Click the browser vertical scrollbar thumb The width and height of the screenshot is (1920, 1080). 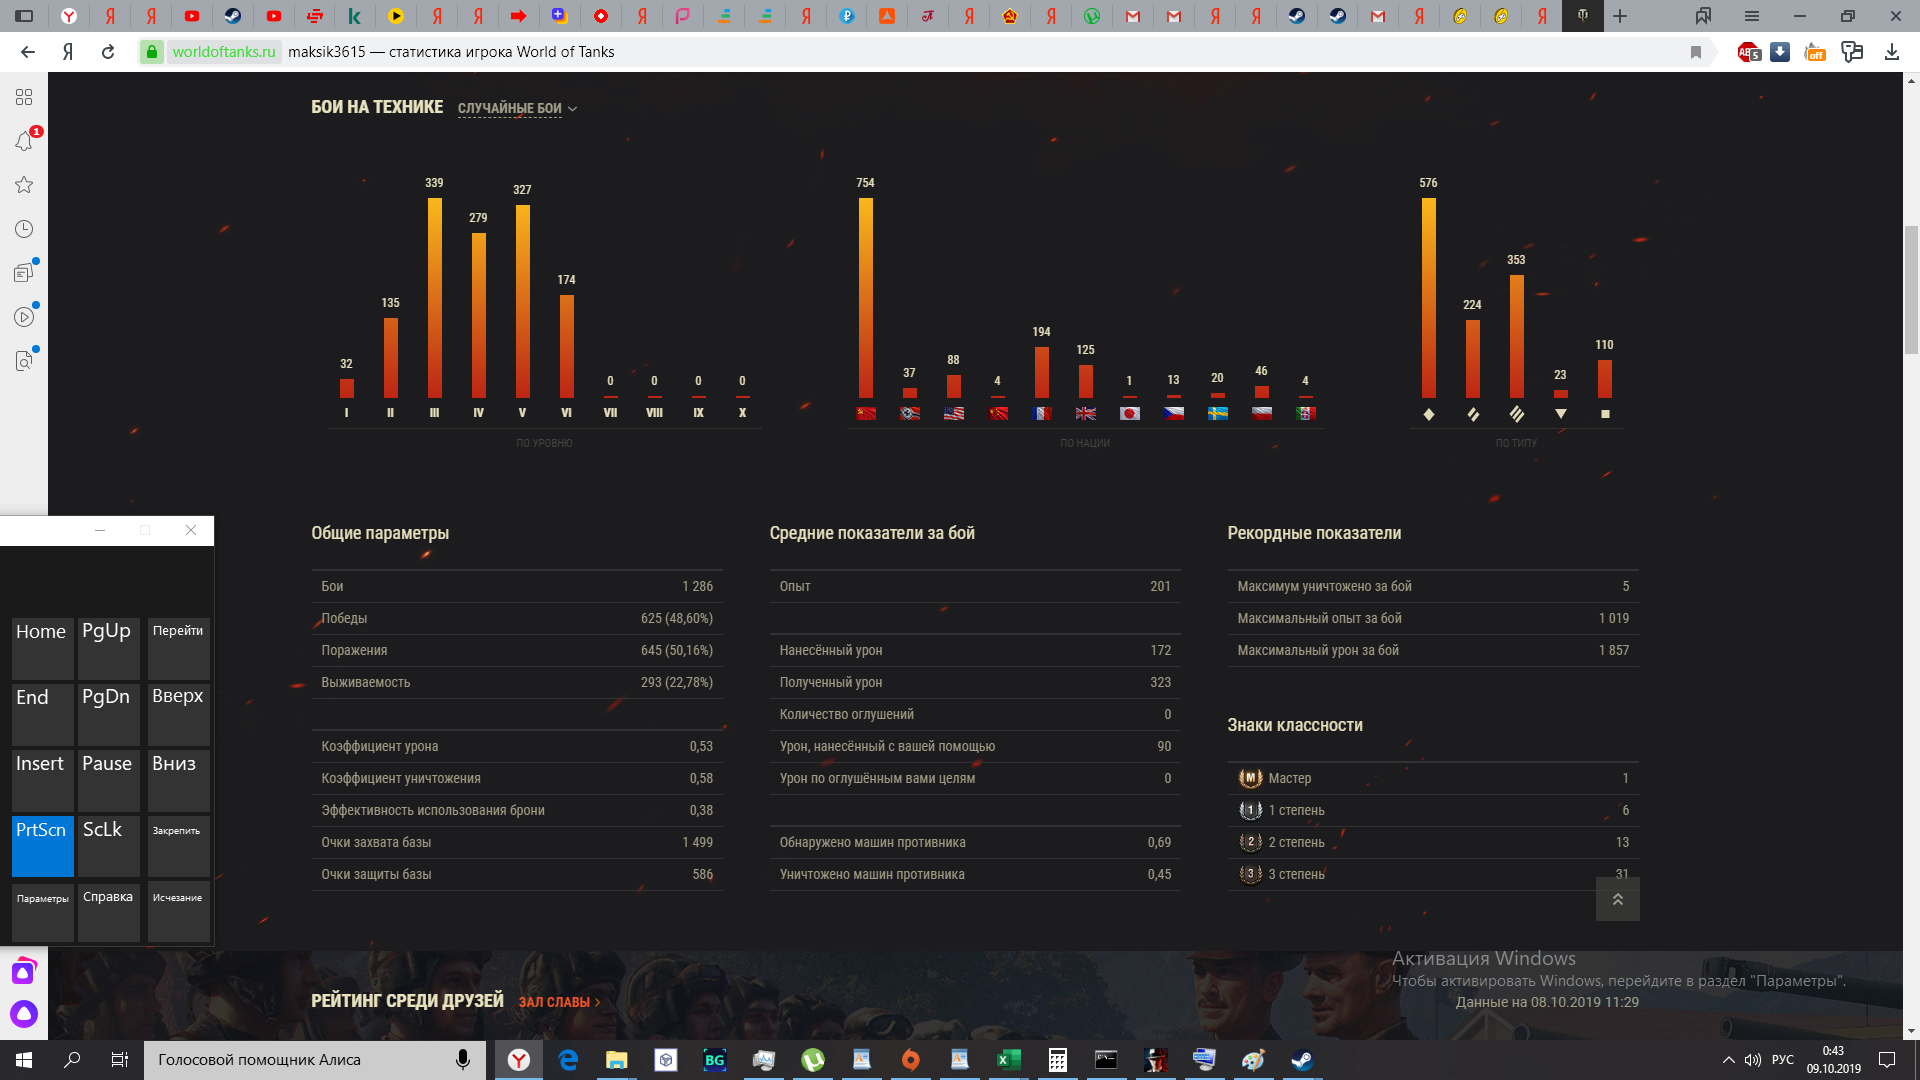point(1911,290)
